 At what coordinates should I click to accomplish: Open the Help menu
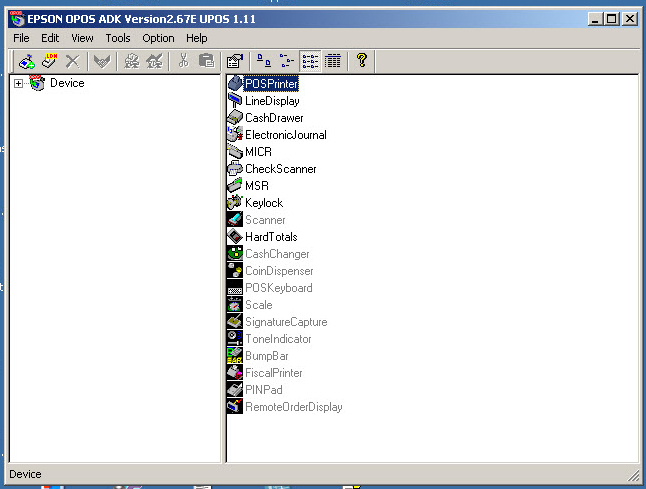point(197,38)
